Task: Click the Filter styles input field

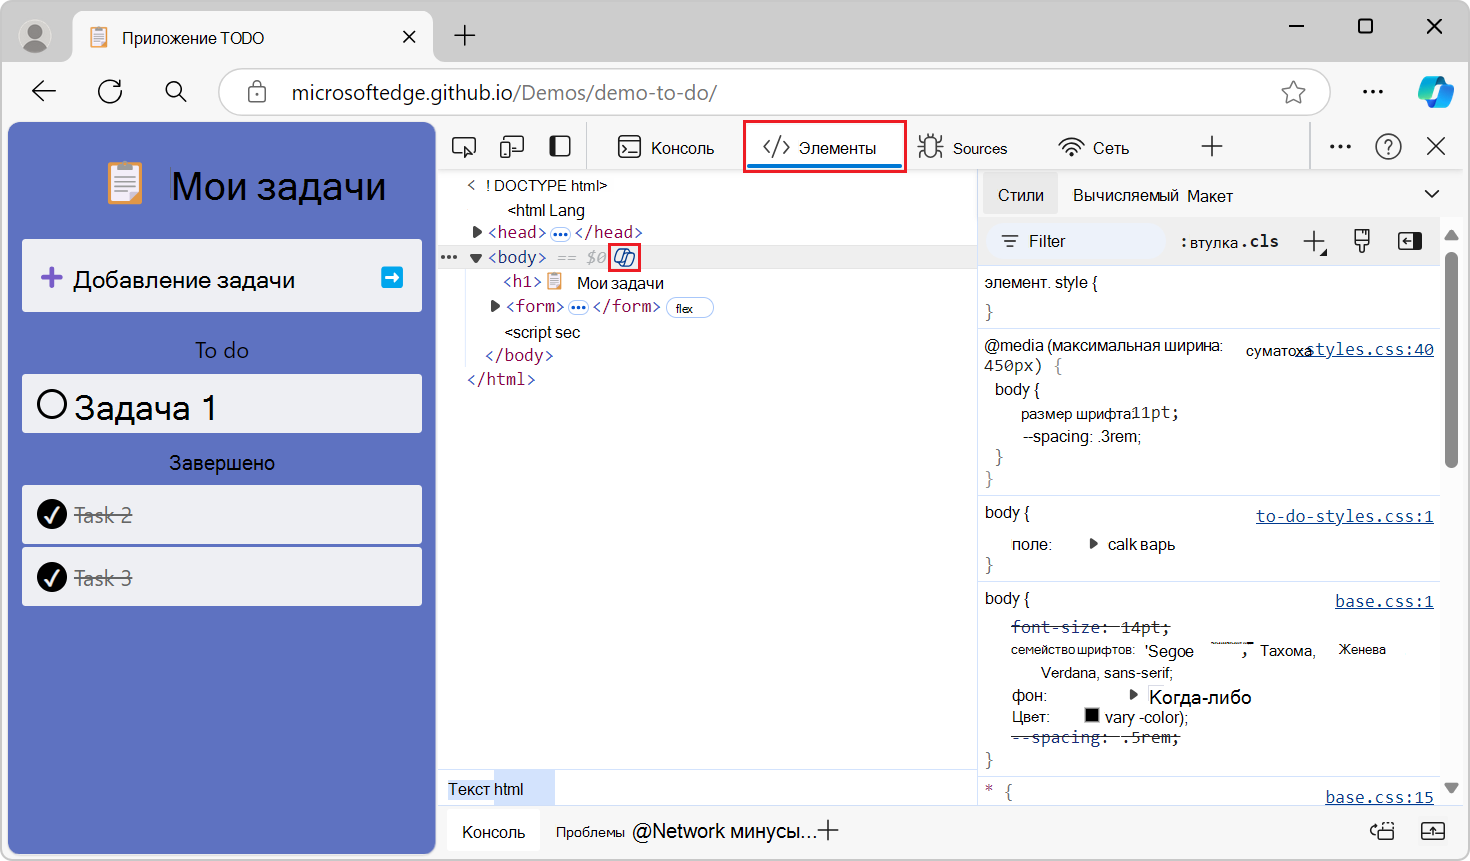Action: pyautogui.click(x=1076, y=241)
